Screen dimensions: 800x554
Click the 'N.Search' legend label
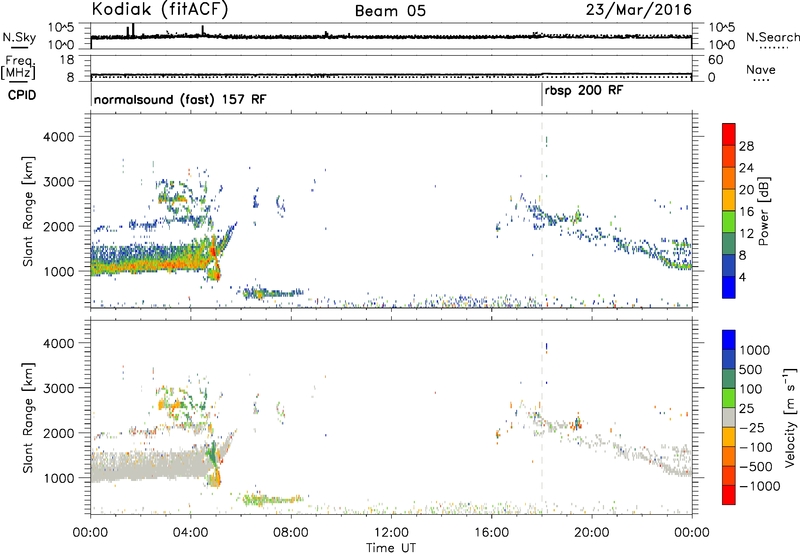(x=772, y=37)
